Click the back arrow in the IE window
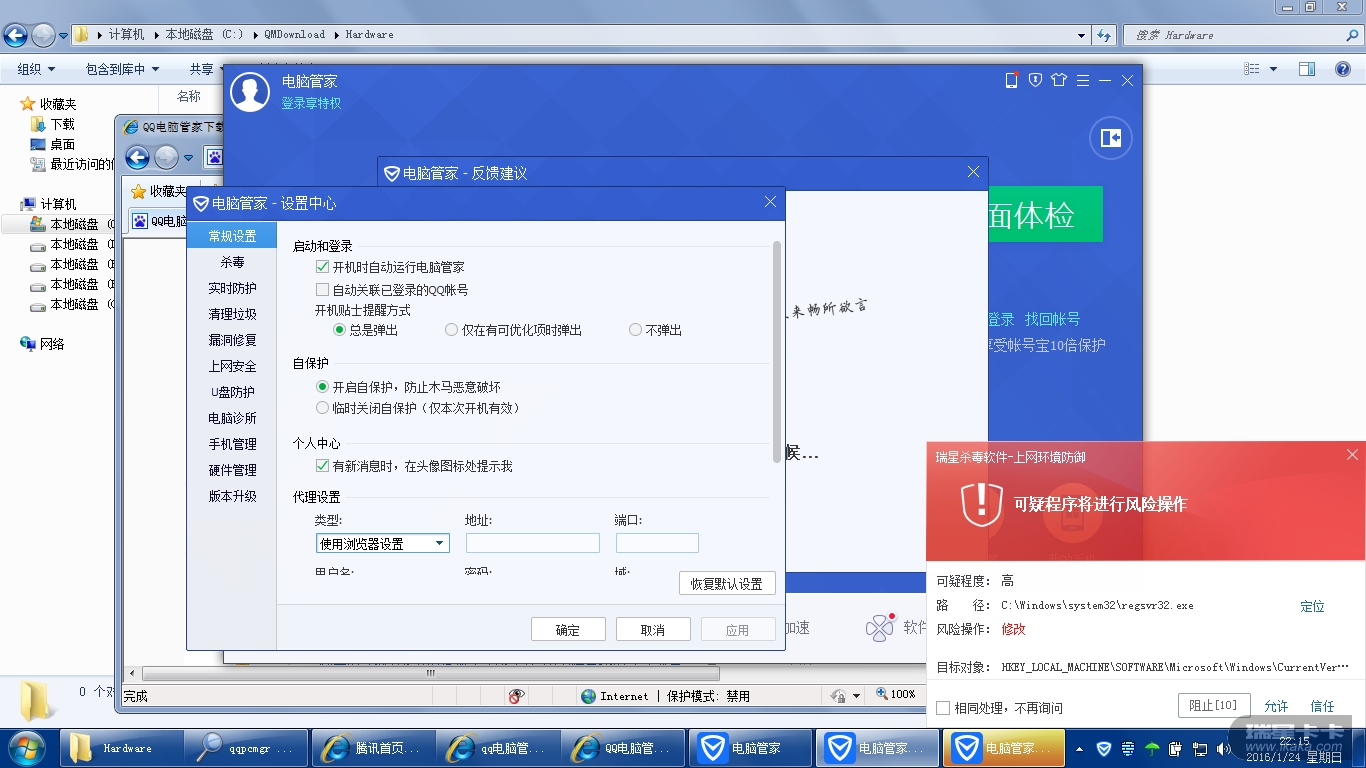This screenshot has width=1366, height=768. [x=138, y=157]
